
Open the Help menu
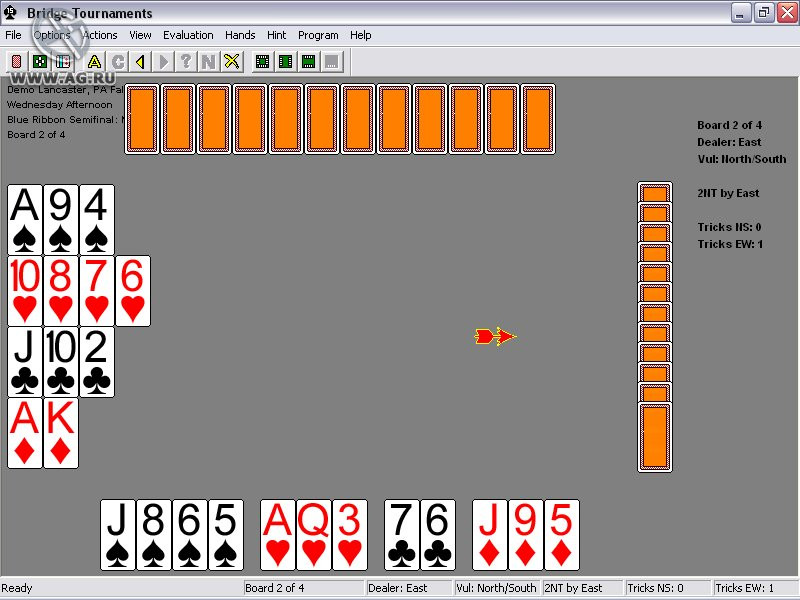pyautogui.click(x=361, y=35)
